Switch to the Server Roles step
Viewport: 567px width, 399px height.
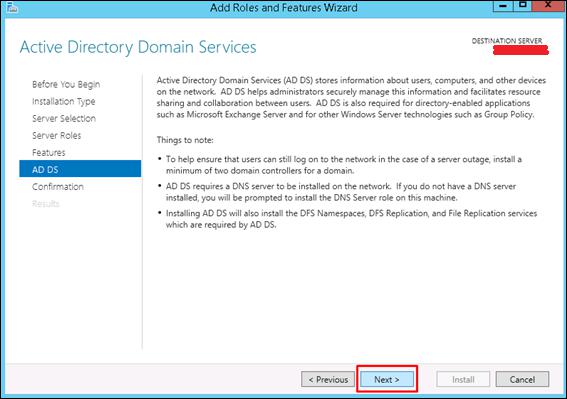[x=57, y=135]
